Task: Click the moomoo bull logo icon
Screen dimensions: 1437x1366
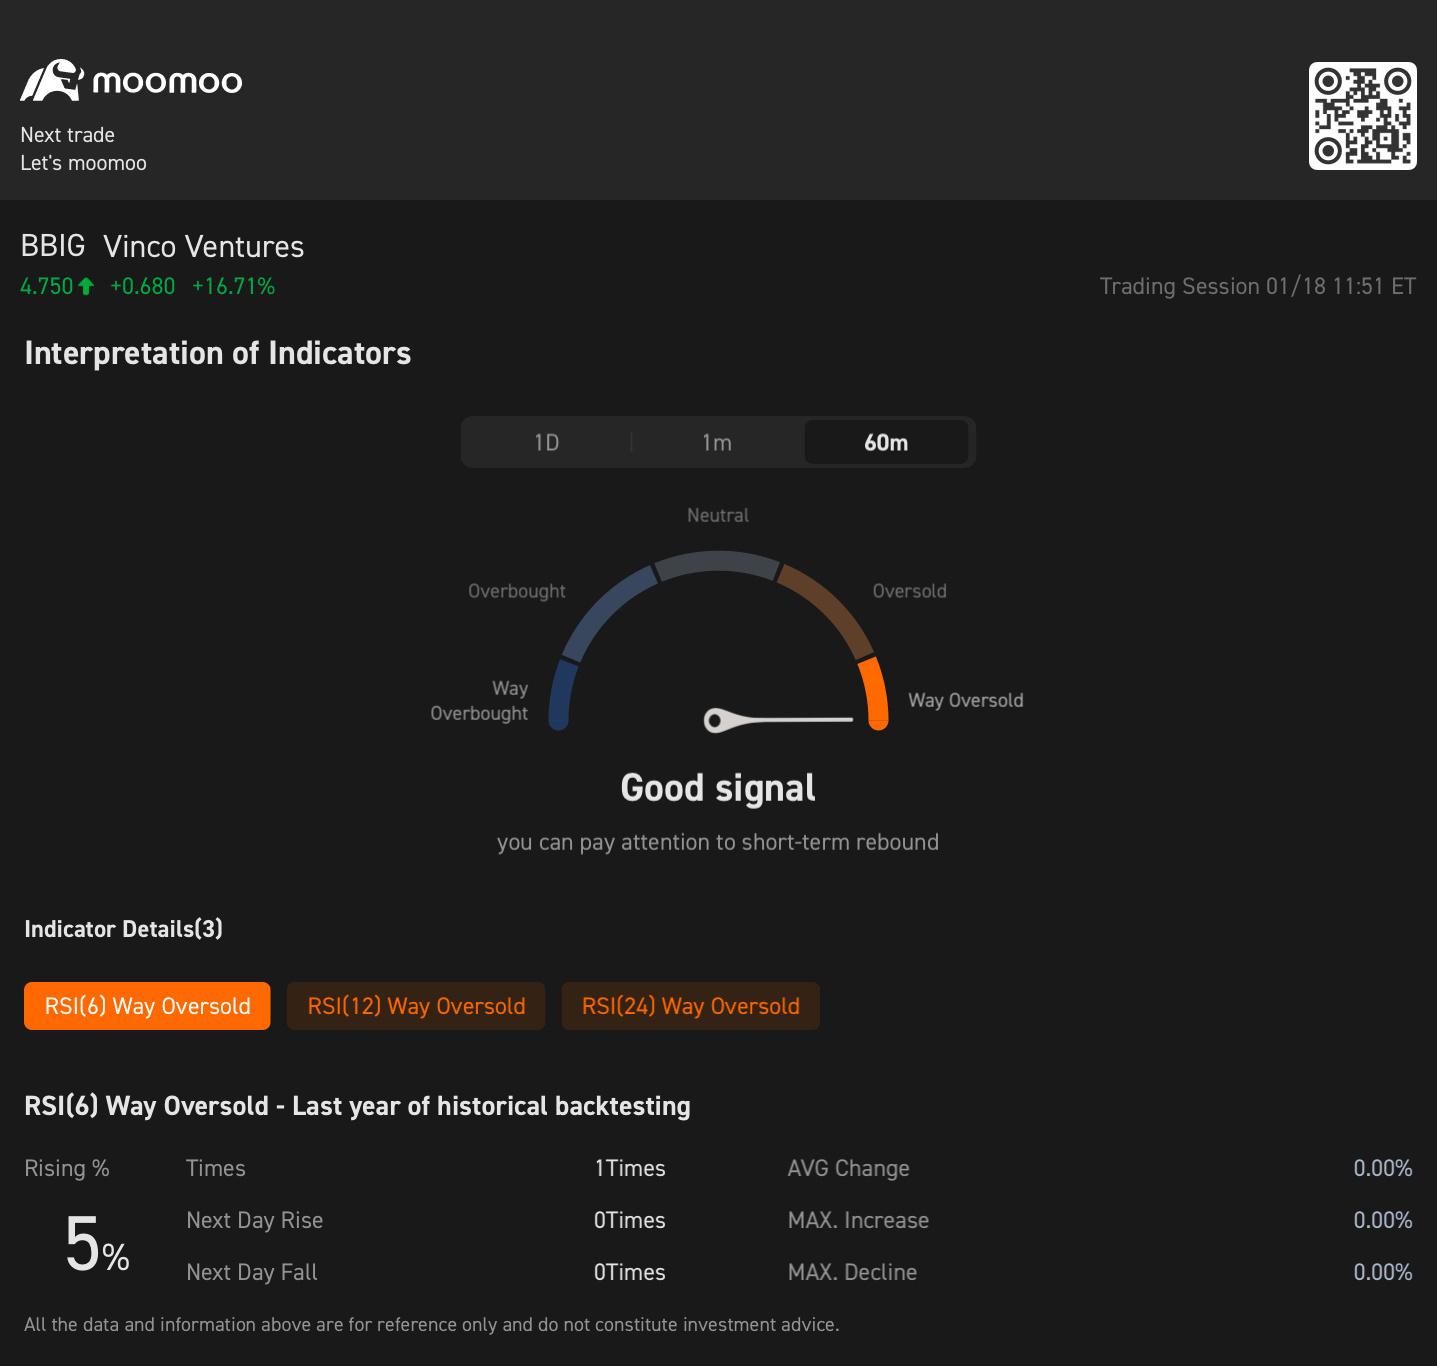Action: coord(52,81)
